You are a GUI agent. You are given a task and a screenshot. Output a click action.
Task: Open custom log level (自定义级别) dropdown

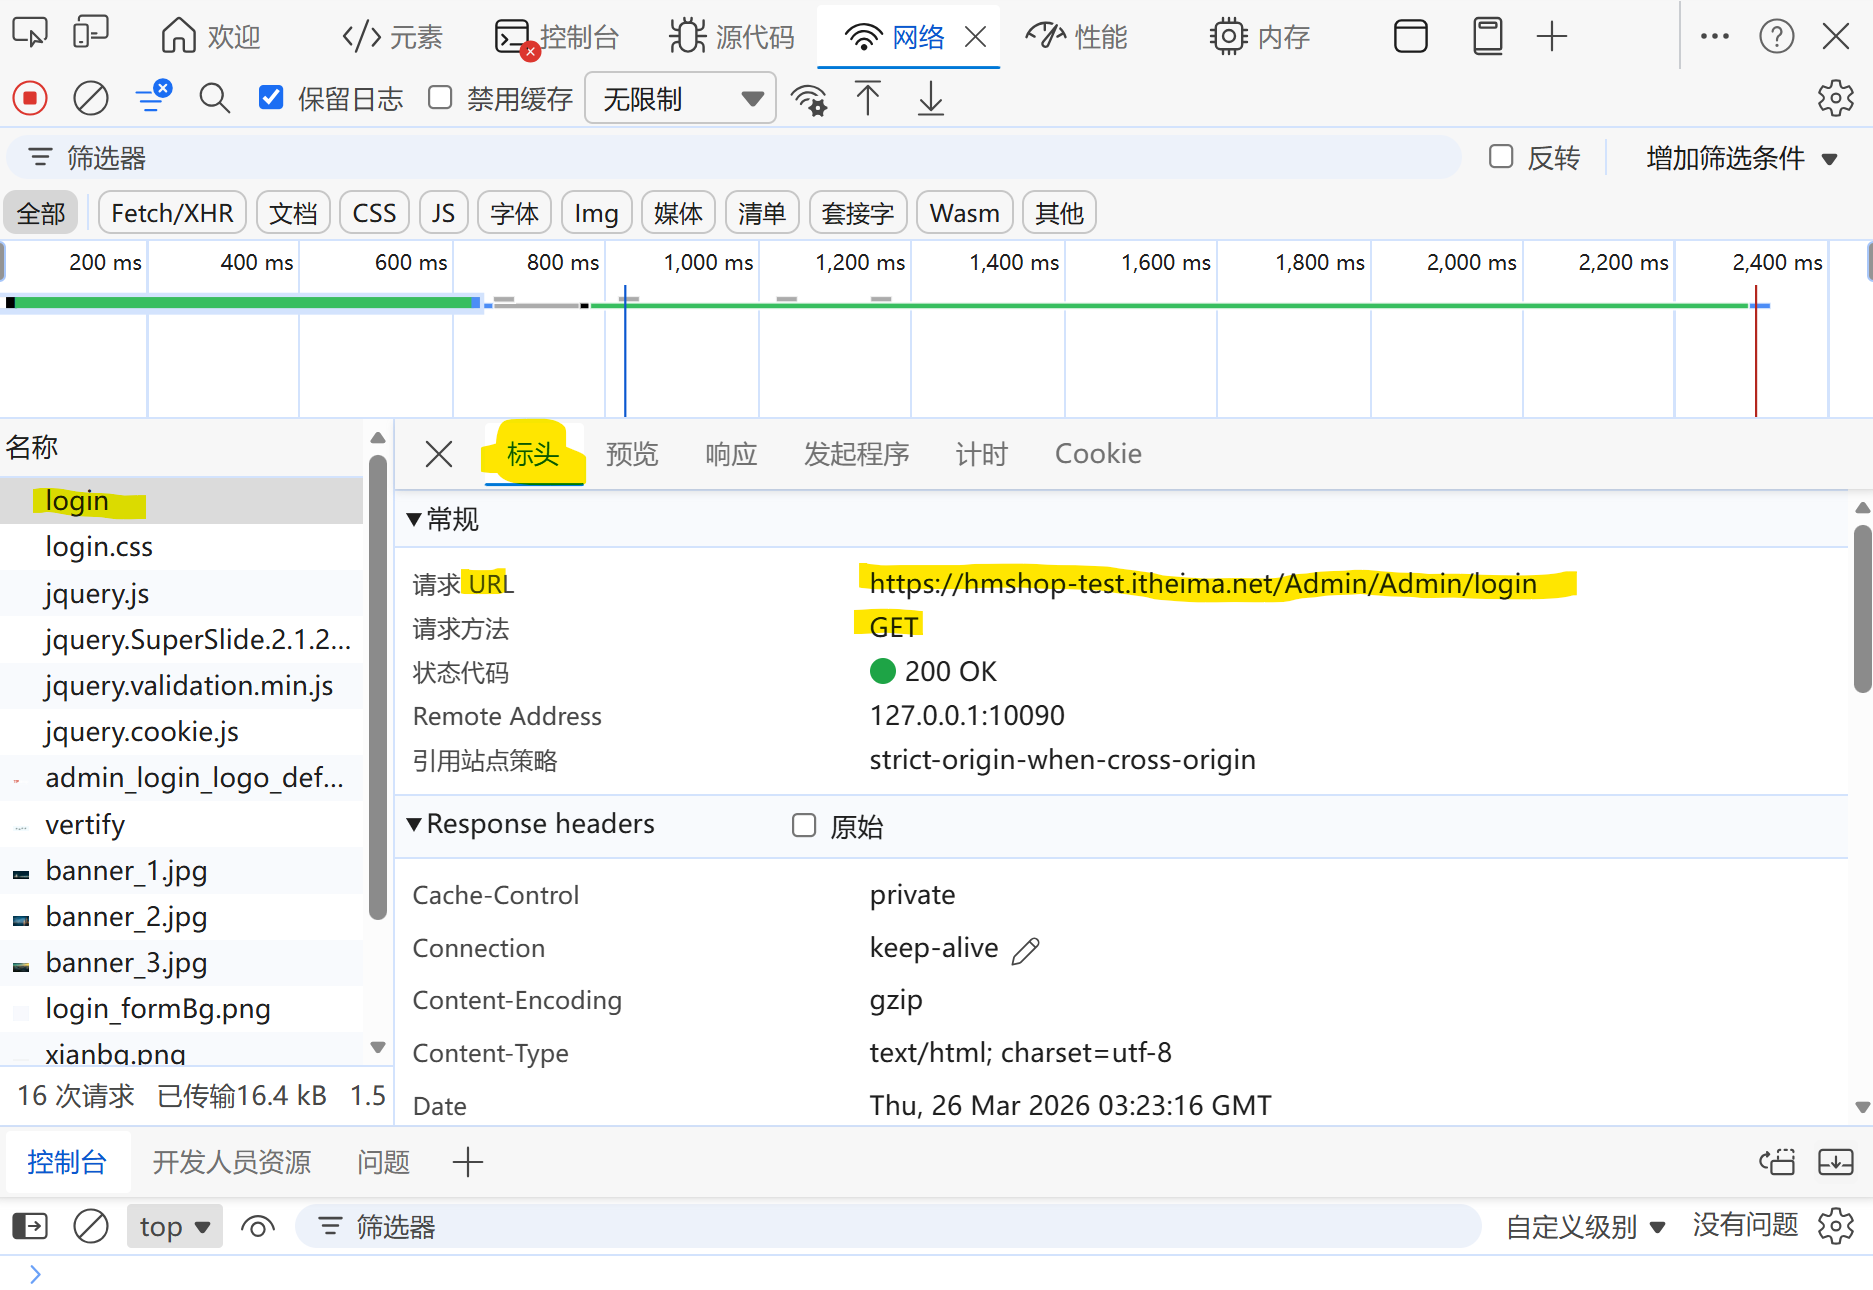point(1586,1226)
